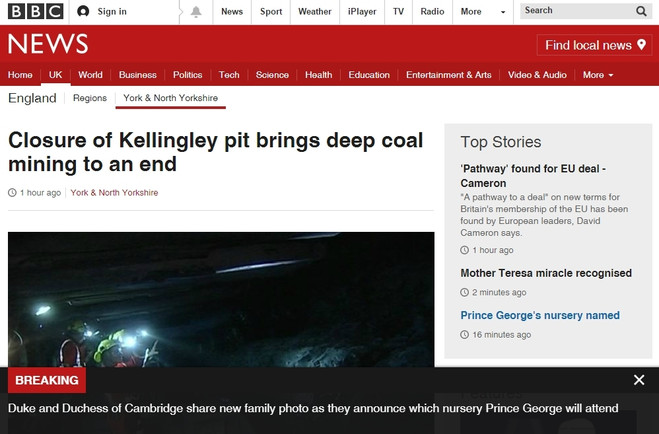This screenshot has height=434, width=659.
Task: Dismiss the breaking news banner
Action: (x=639, y=380)
